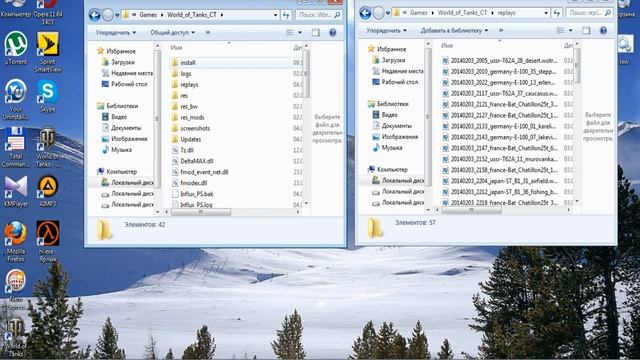Select Рабочий стол in left window sidebar
The width and height of the screenshot is (640, 360).
(129, 84)
